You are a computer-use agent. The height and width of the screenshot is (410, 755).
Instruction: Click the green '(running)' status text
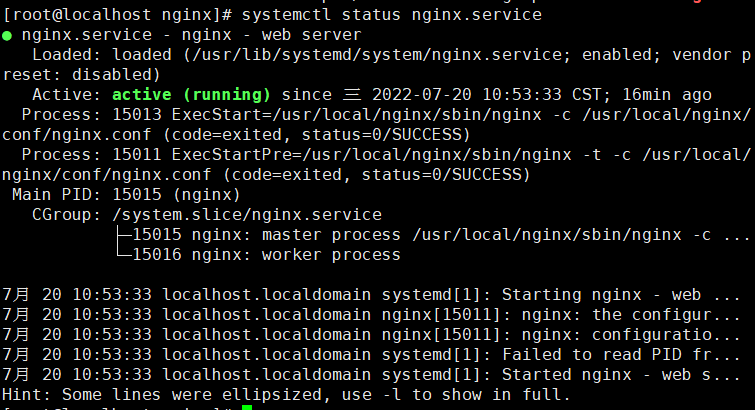point(227,94)
